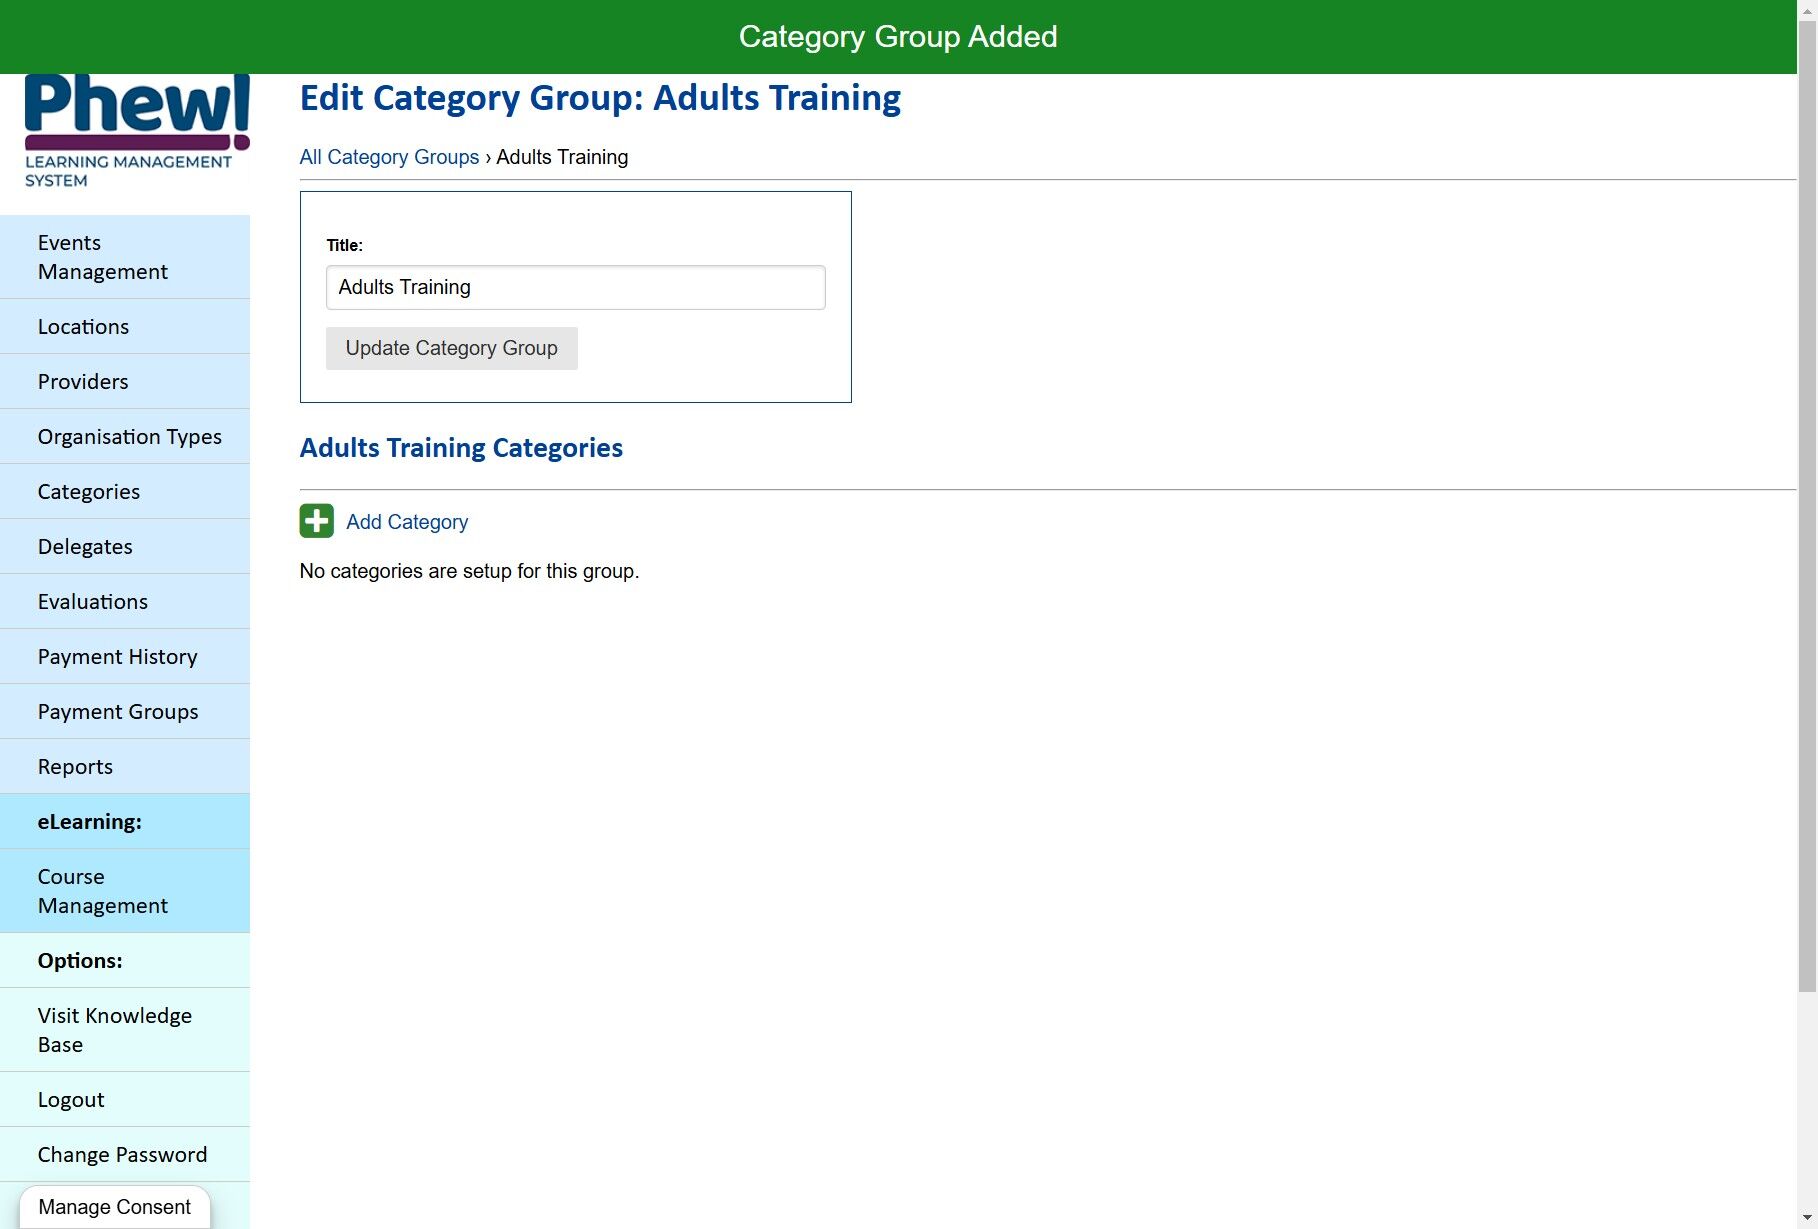This screenshot has width=1818, height=1229.
Task: Open the Providers menu item
Action: (x=83, y=382)
